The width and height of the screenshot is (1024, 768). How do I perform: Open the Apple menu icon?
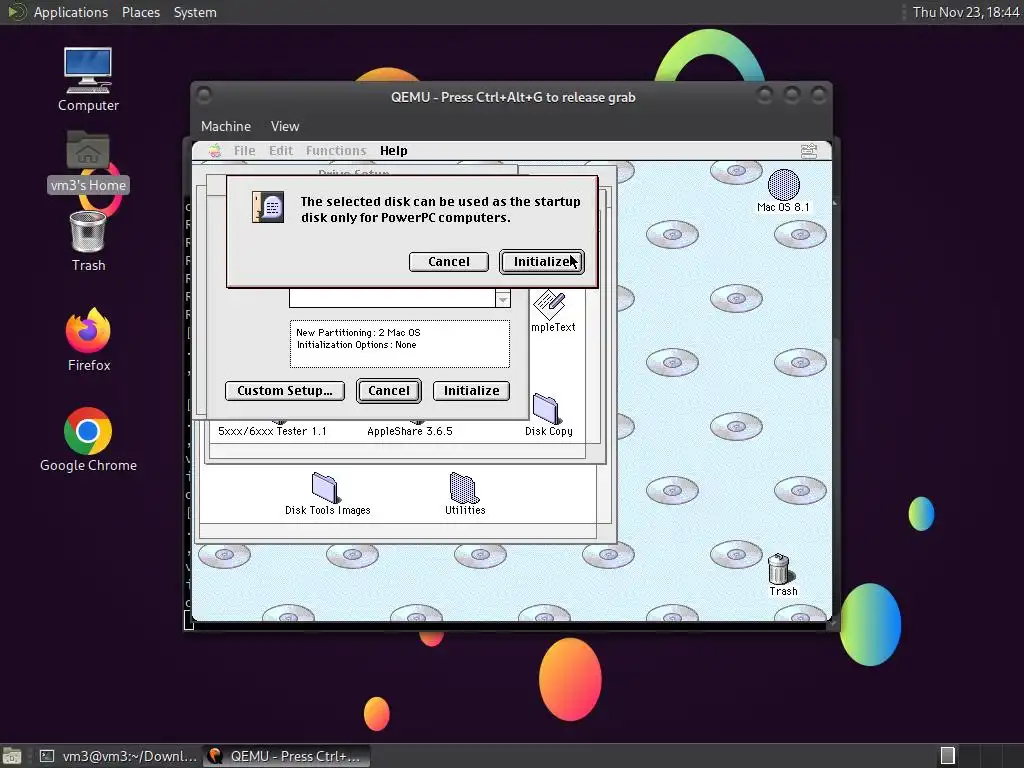coord(215,151)
